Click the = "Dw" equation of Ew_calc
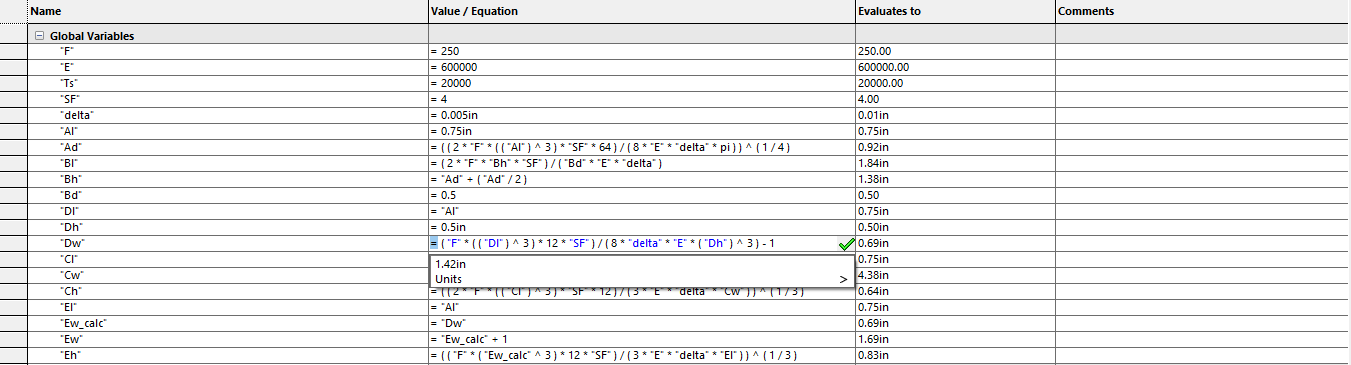 [641, 323]
